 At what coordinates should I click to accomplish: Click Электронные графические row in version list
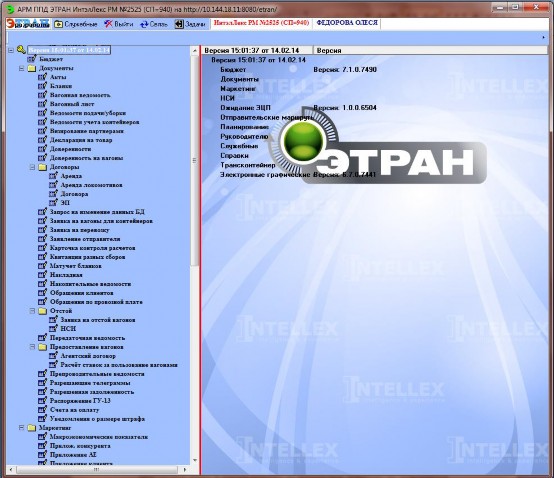265,175
